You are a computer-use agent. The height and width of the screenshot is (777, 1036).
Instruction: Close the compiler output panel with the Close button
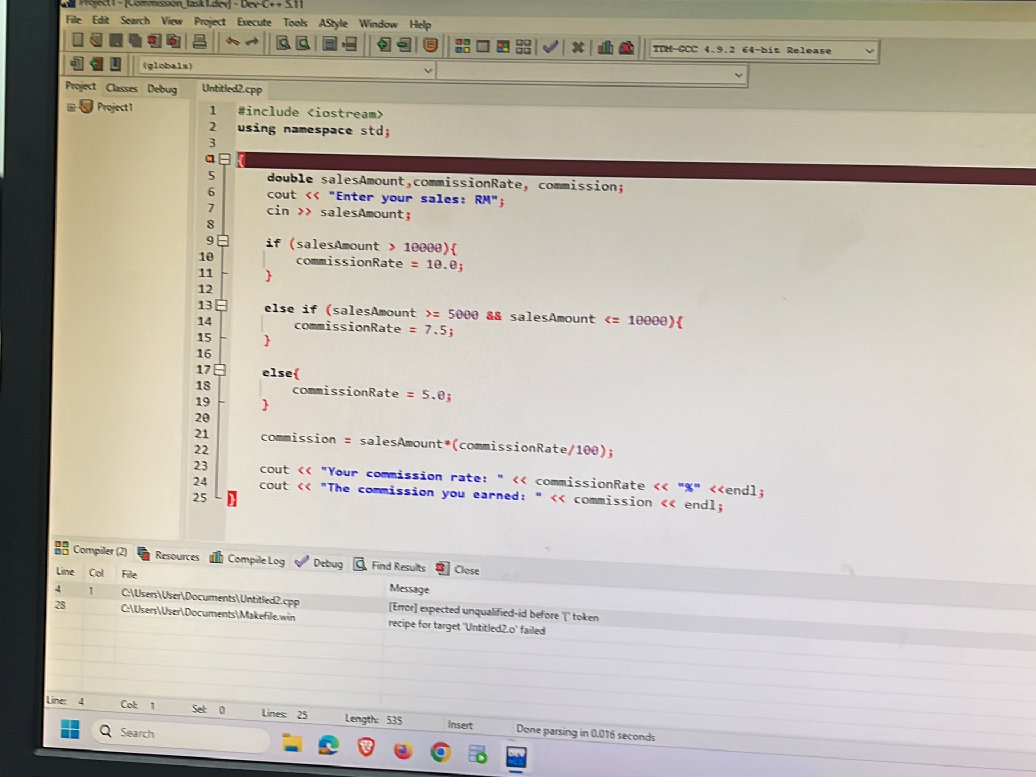point(464,568)
